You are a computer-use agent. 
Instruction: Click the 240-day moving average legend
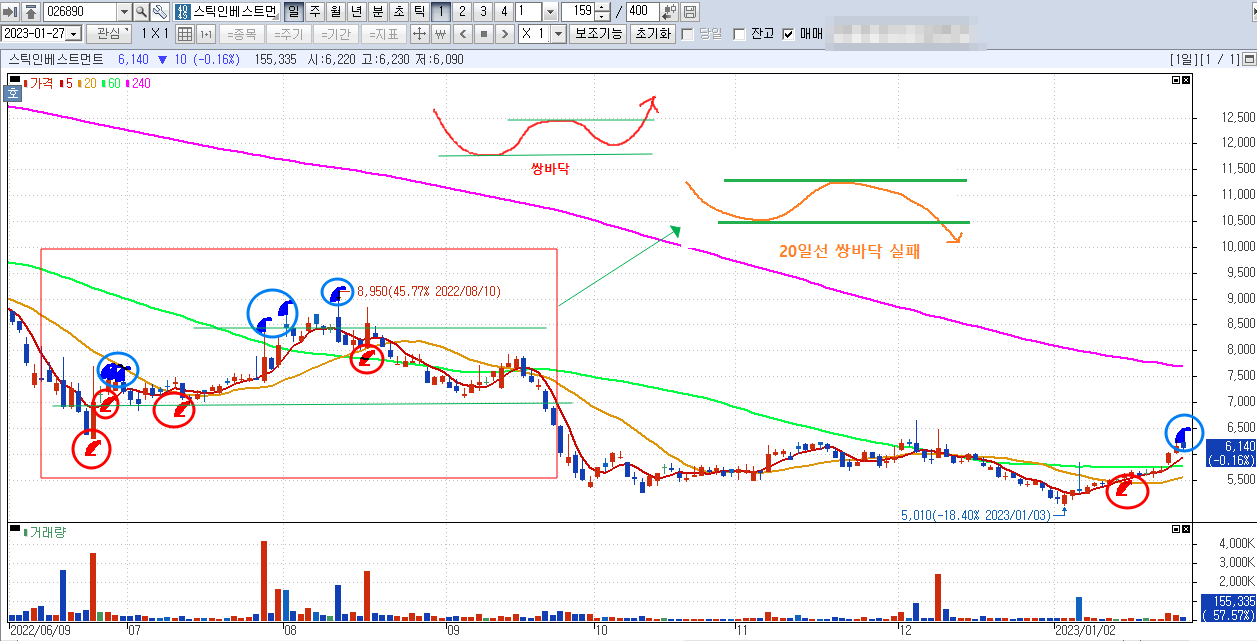138,83
